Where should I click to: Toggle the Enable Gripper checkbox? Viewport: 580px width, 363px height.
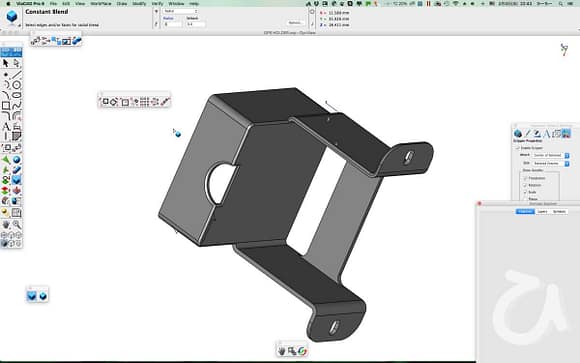(518, 148)
